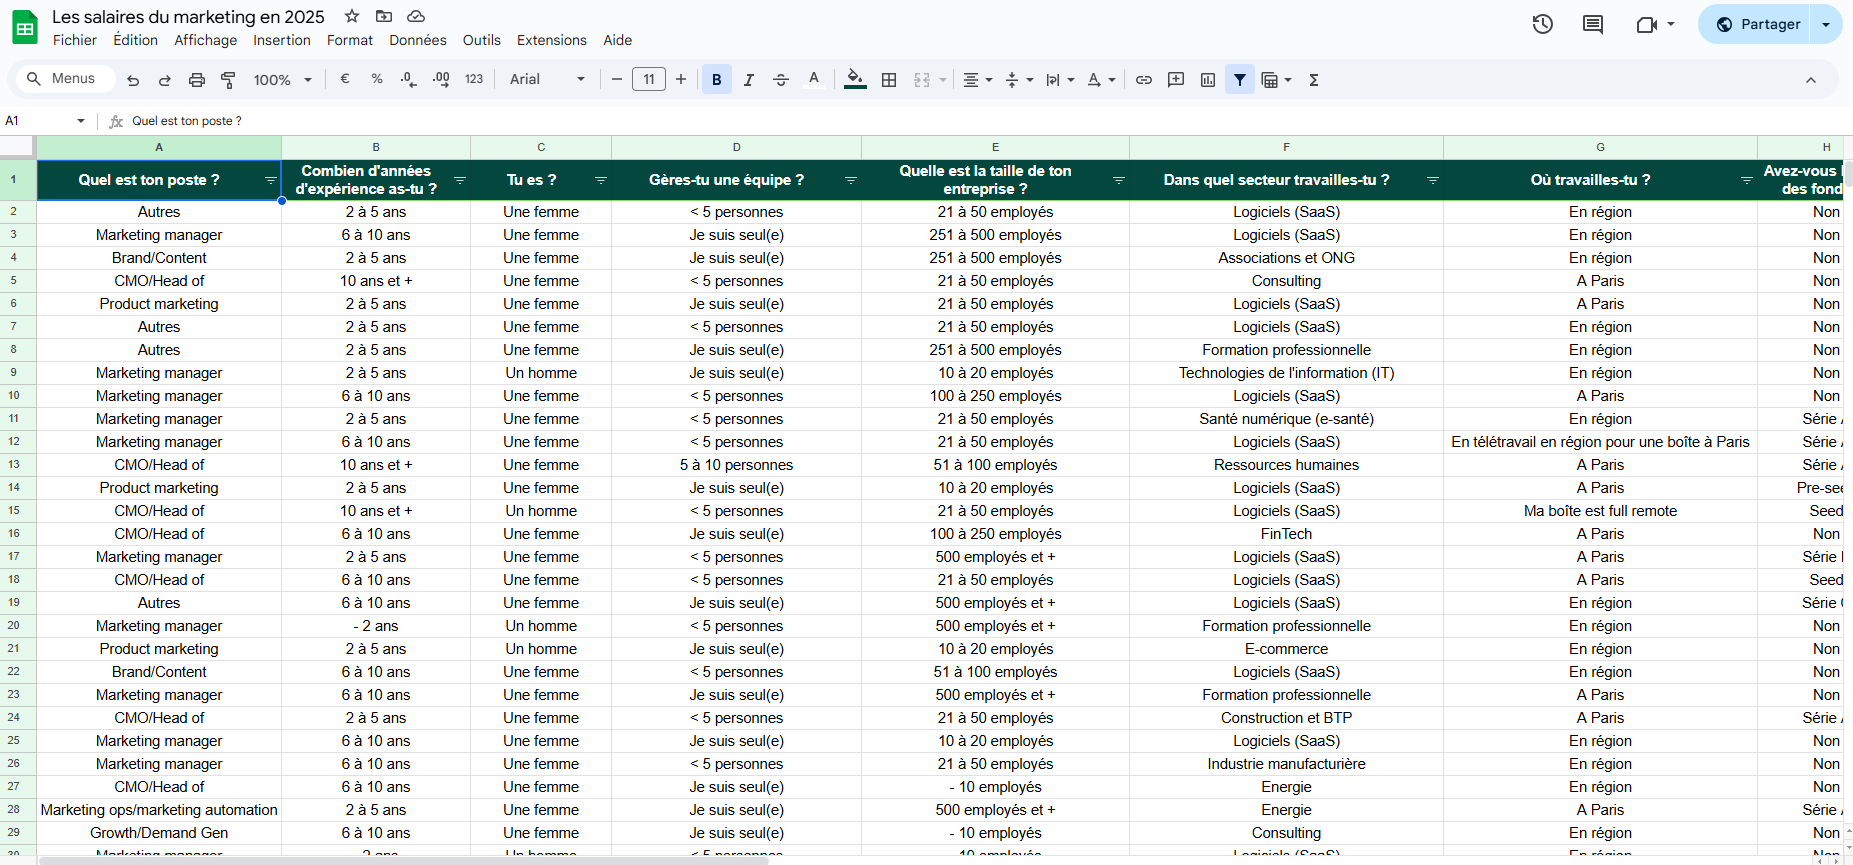Open the Données menu
The height and width of the screenshot is (865, 1853).
point(418,40)
